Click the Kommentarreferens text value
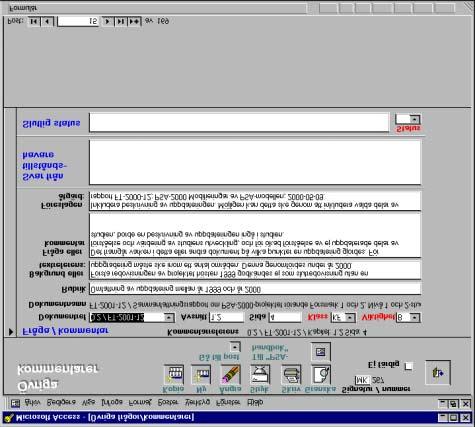This screenshot has height=427, width=475. tap(307, 332)
